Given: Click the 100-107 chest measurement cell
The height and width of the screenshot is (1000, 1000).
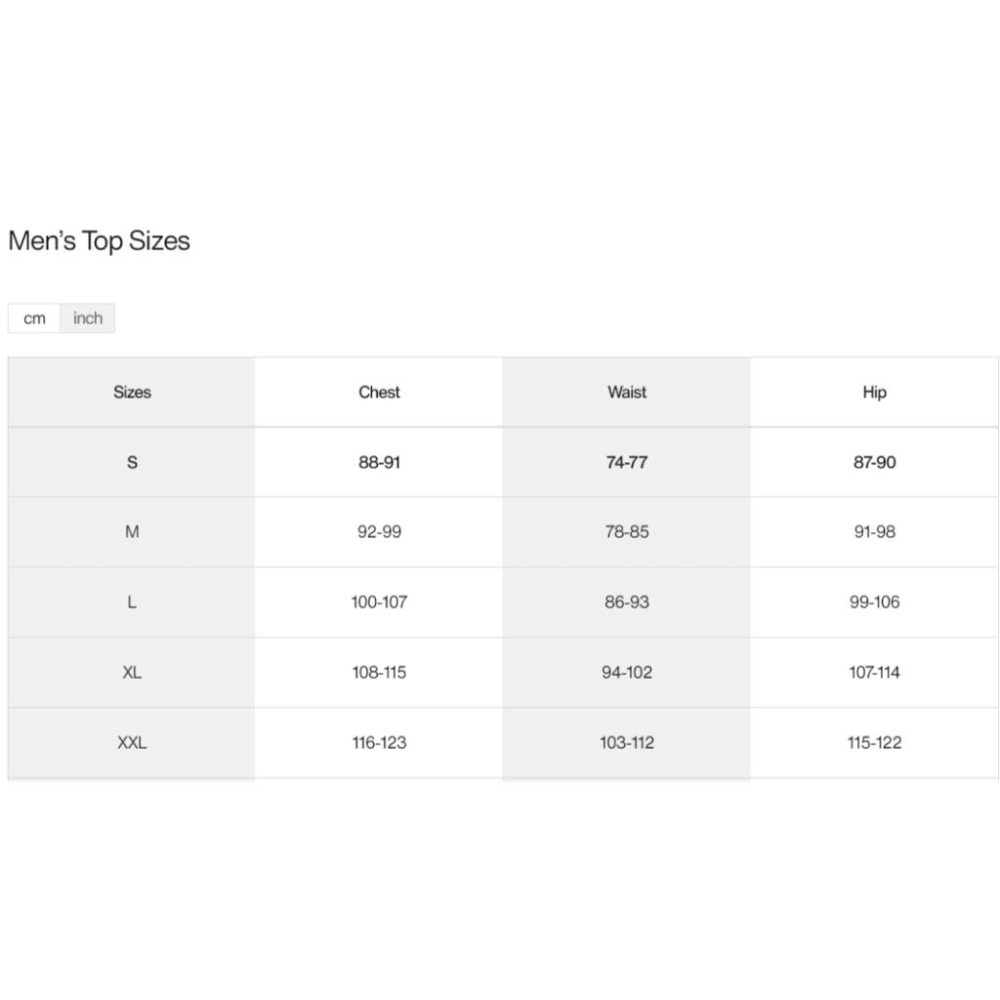Looking at the screenshot, I should [379, 602].
